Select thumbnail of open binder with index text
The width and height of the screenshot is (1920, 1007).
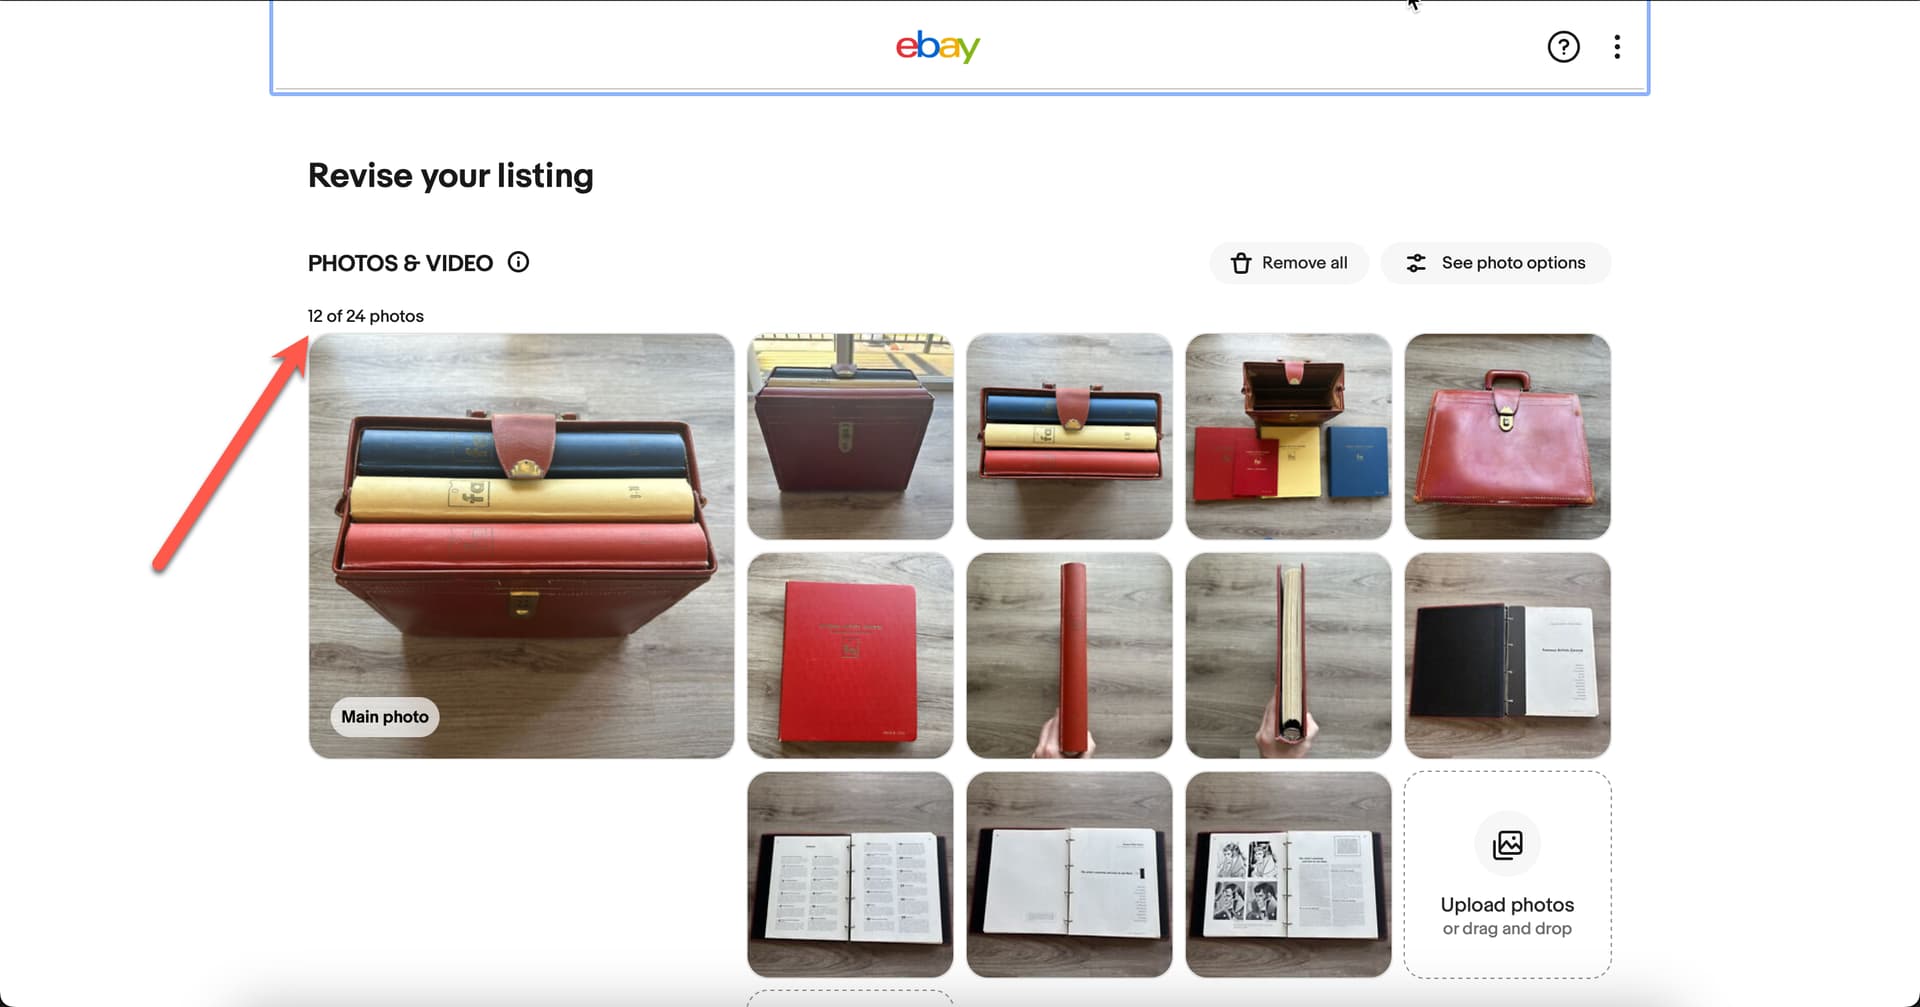pos(850,874)
